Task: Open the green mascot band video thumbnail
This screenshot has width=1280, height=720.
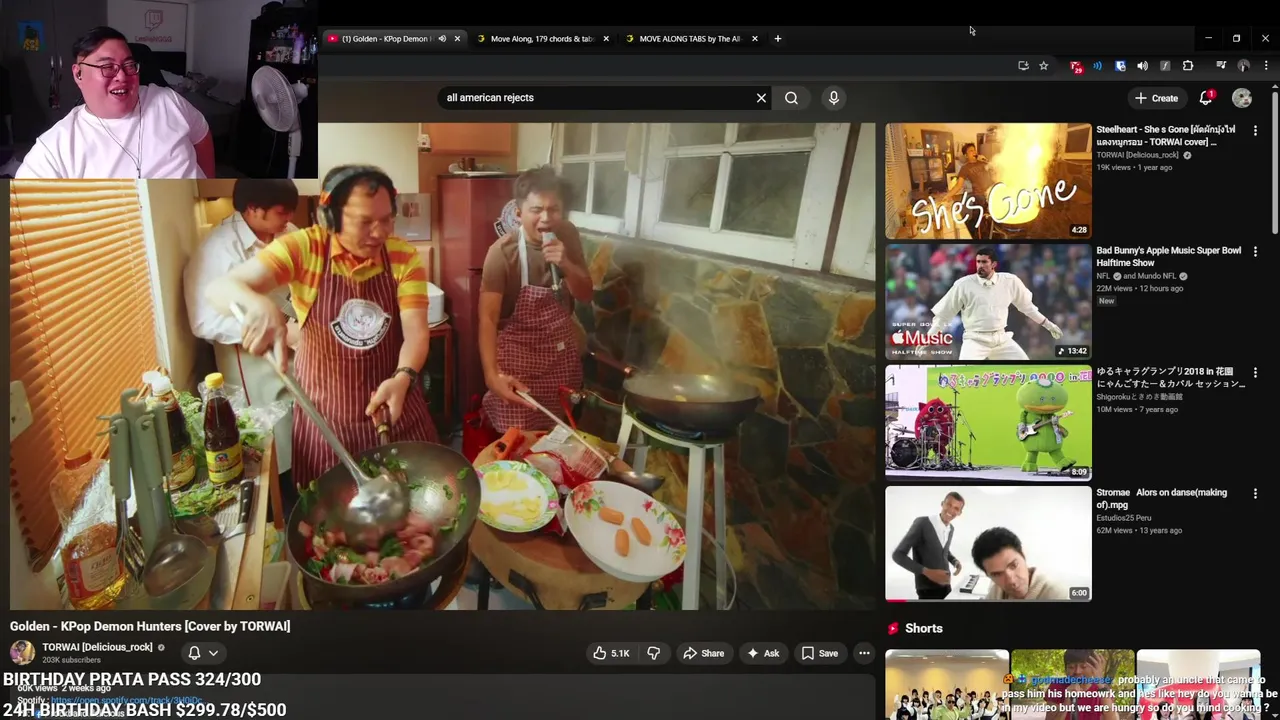Action: (x=988, y=423)
